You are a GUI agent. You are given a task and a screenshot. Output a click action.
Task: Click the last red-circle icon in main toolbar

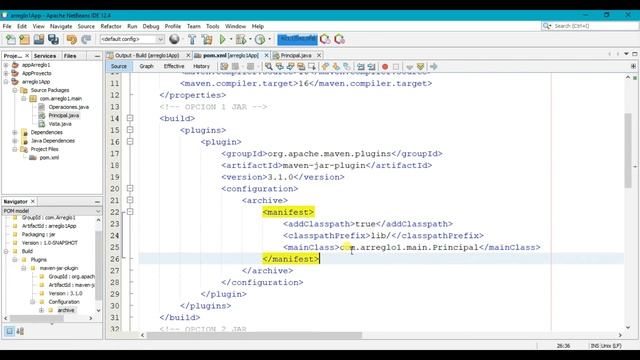[x=340, y=39]
